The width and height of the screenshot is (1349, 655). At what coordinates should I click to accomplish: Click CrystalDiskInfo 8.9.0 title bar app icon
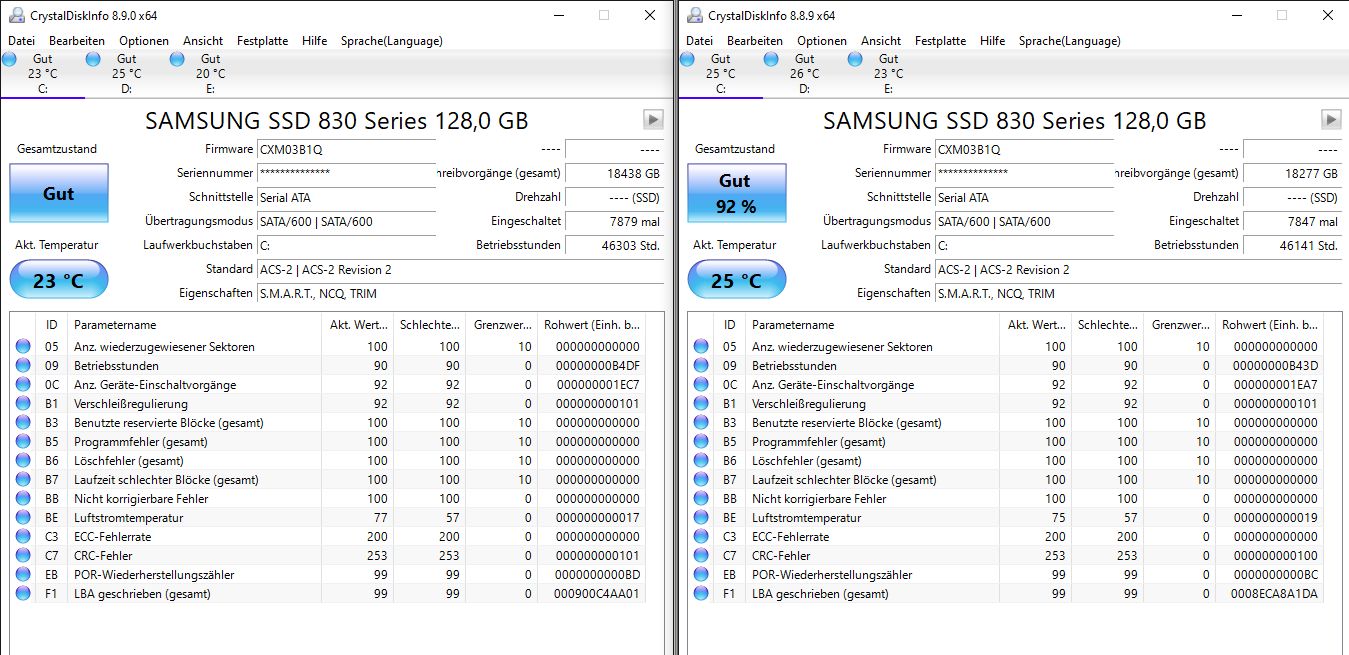point(15,15)
